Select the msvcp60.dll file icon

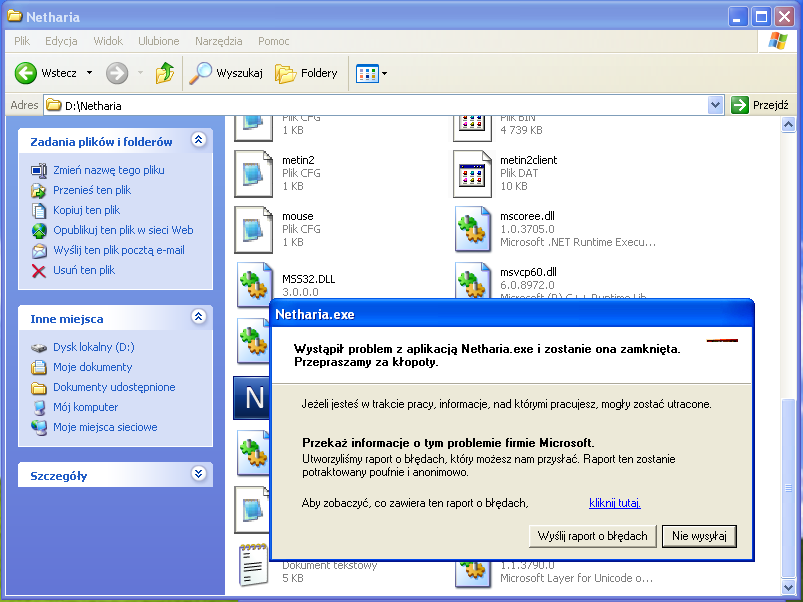[472, 280]
